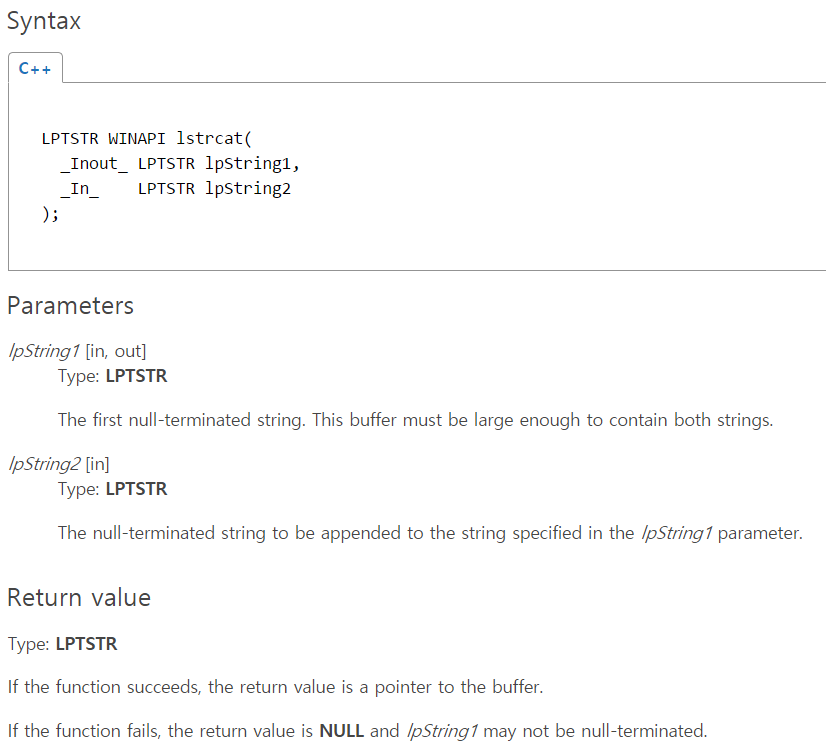The height and width of the screenshot is (751, 826).
Task: Click the closing parenthesis code line
Action: 50,213
